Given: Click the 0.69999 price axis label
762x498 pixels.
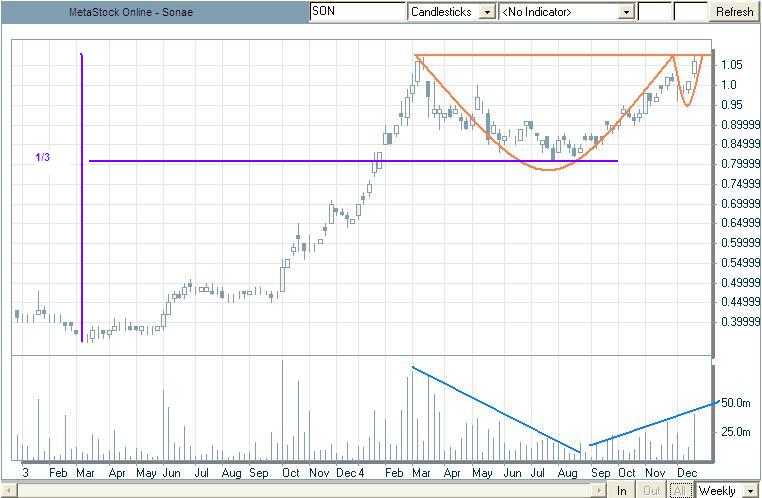Looking at the screenshot, I should point(740,203).
